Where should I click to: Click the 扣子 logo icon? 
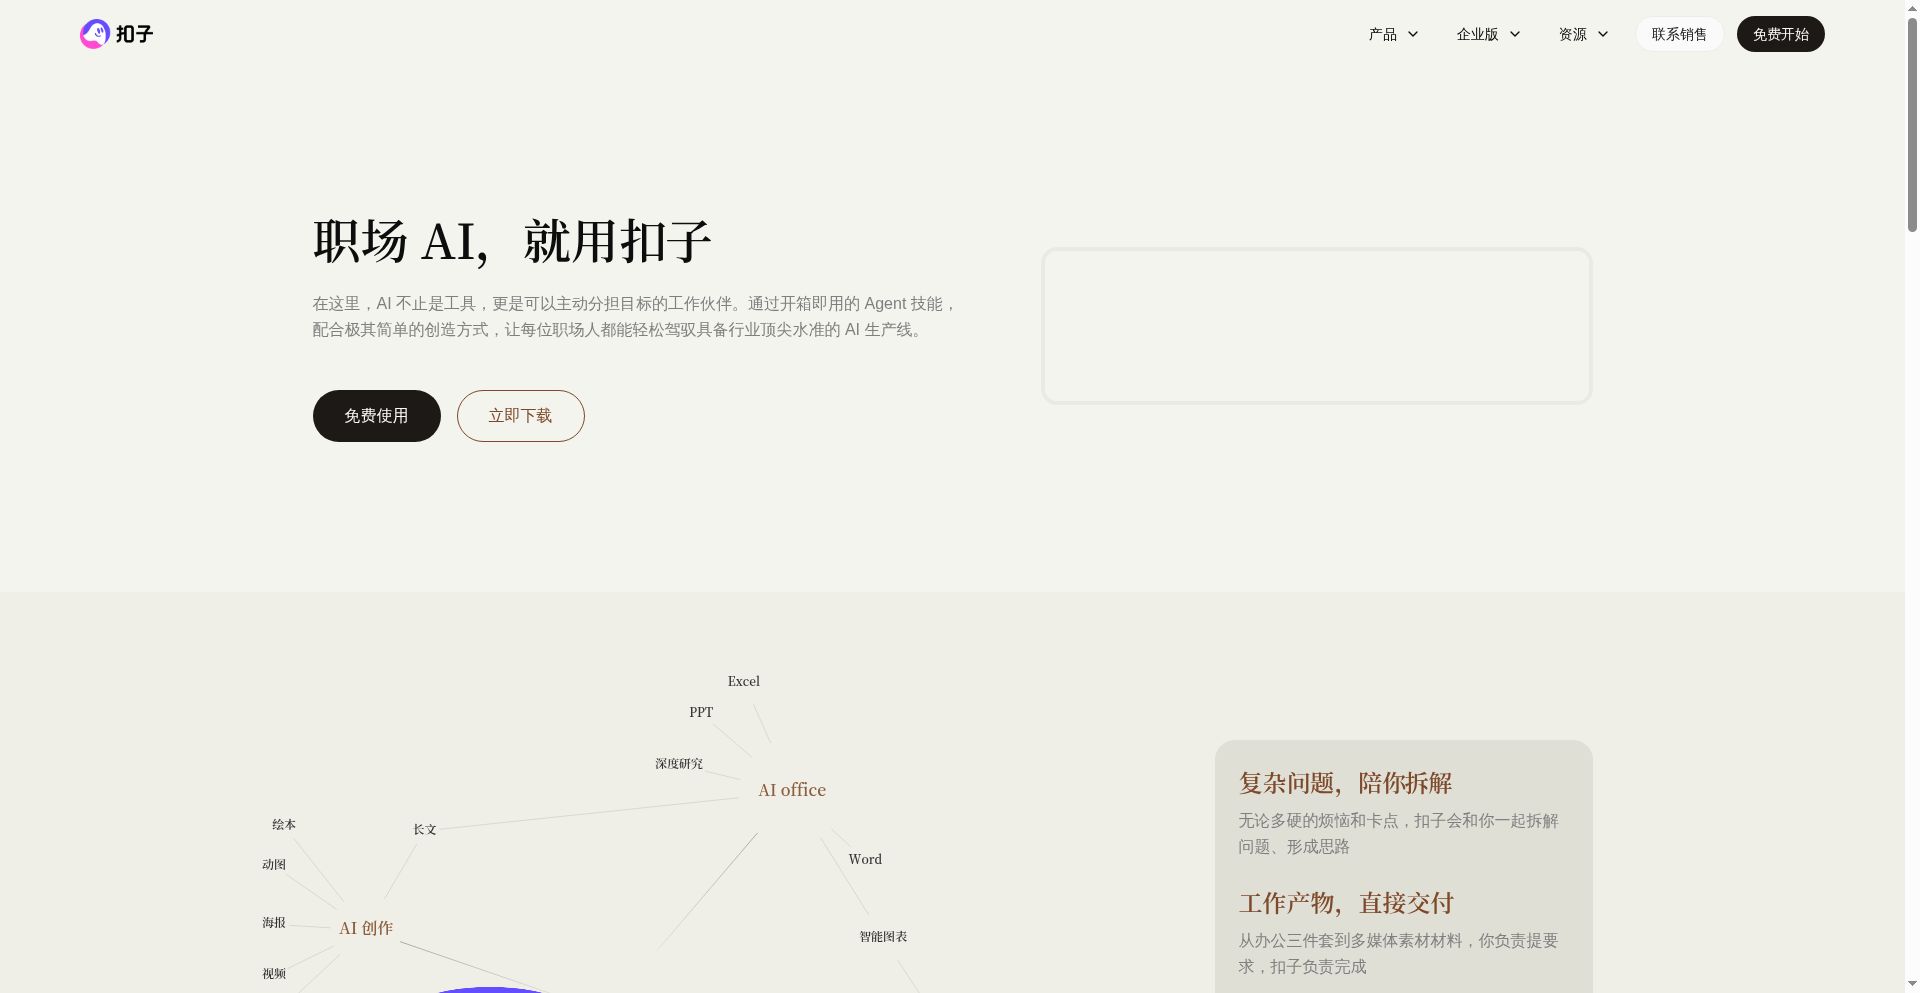coord(94,33)
